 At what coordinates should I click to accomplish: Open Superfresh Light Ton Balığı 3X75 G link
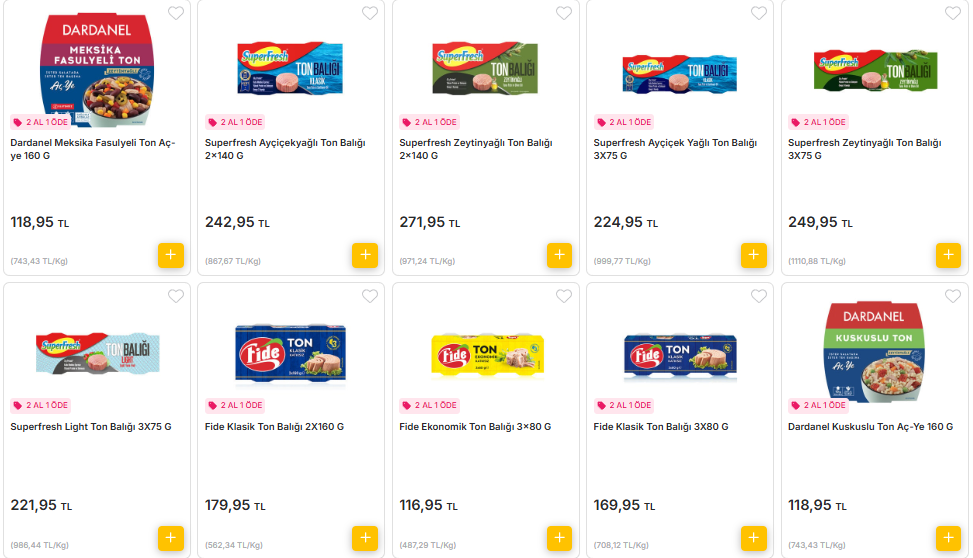coord(91,427)
